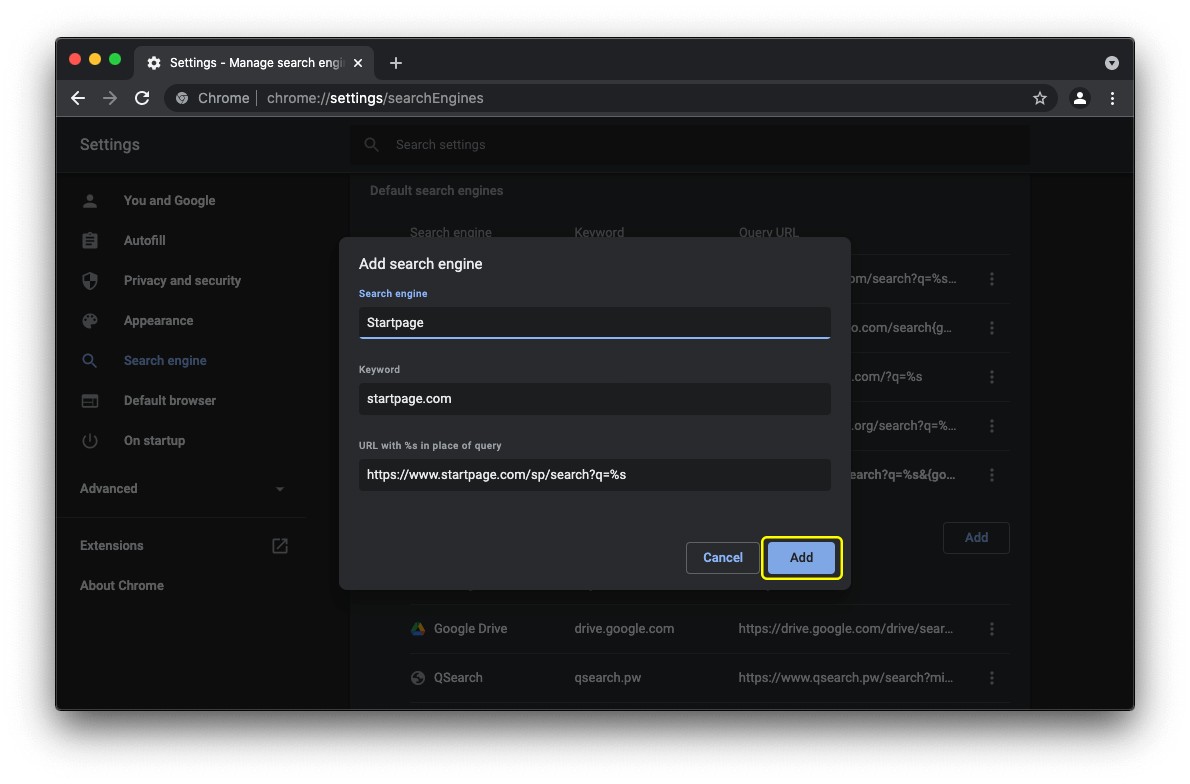Open Extensions link
This screenshot has height=784, width=1190.
pyautogui.click(x=112, y=546)
